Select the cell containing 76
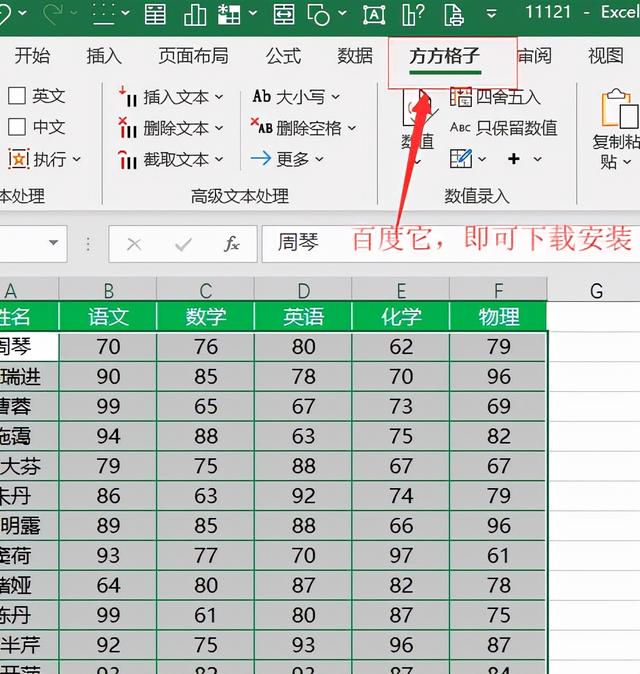 click(x=205, y=346)
